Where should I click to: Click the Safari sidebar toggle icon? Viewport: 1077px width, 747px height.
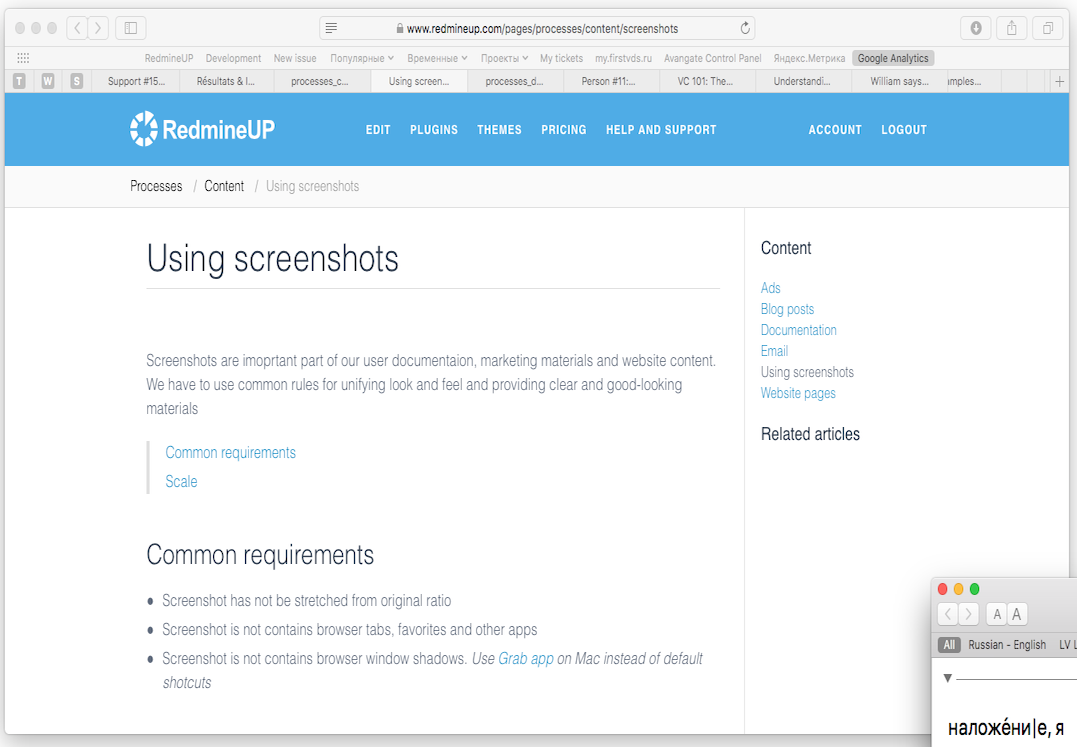point(130,28)
